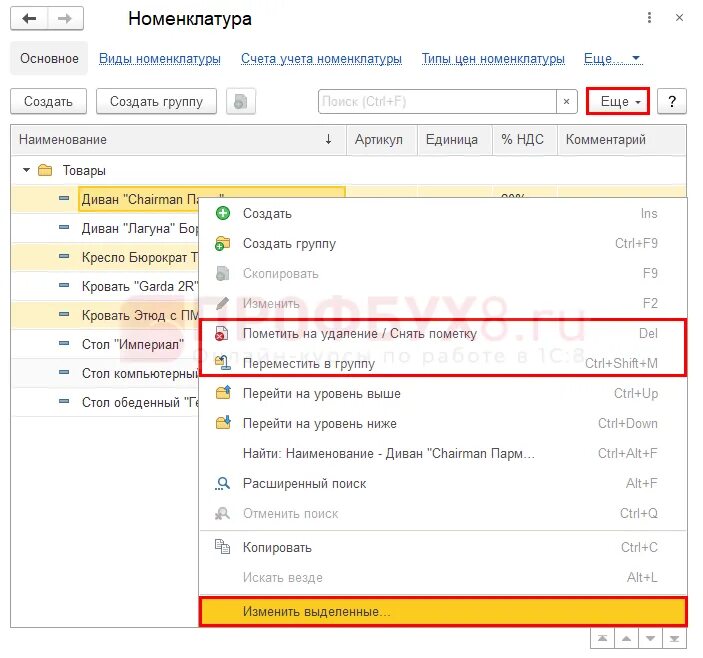Screen dimensions: 703x658
Task: Jump to the last row of the list
Action: point(674,638)
